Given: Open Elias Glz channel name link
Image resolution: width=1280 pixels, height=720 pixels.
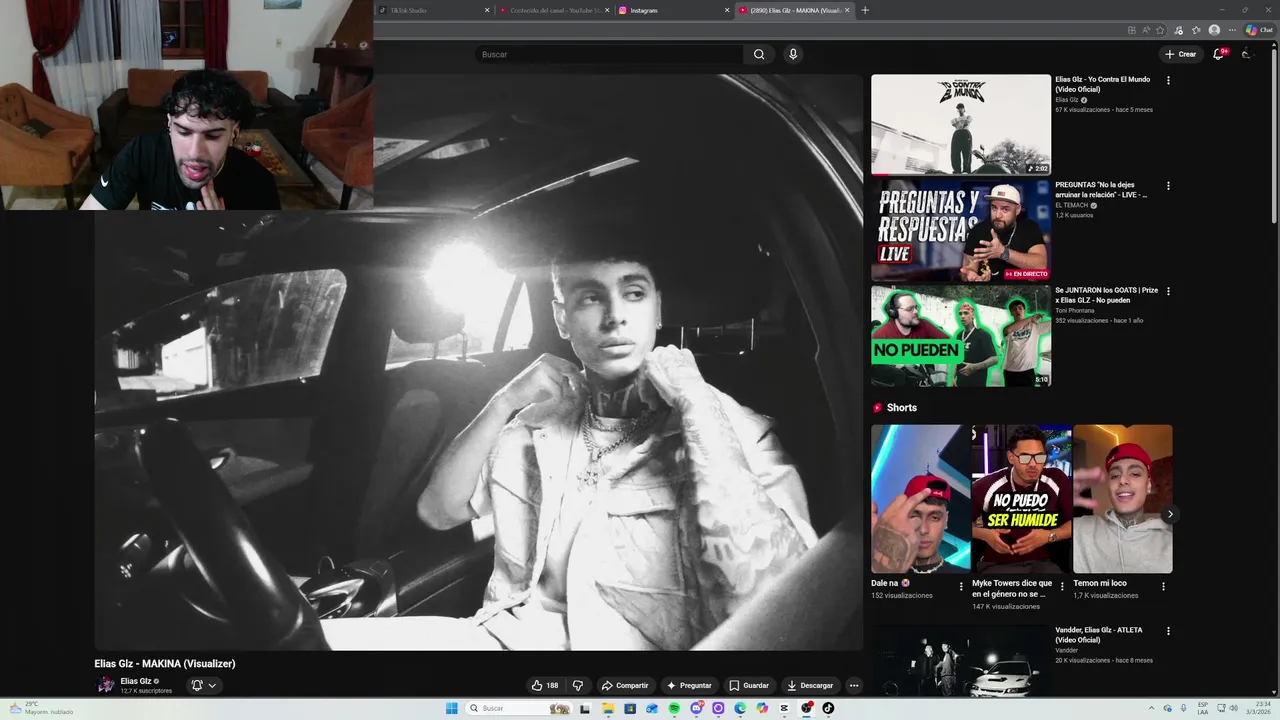Looking at the screenshot, I should (x=136, y=681).
